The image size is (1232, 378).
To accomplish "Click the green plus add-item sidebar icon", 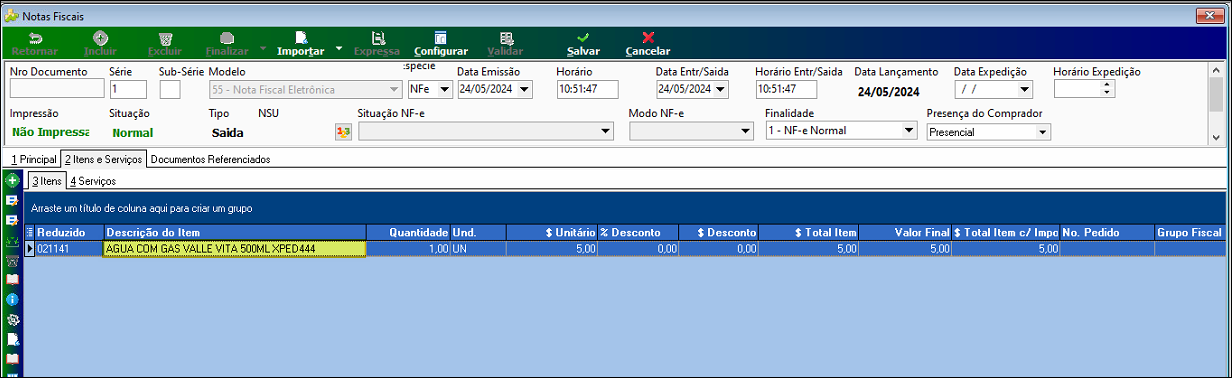I will pyautogui.click(x=13, y=181).
